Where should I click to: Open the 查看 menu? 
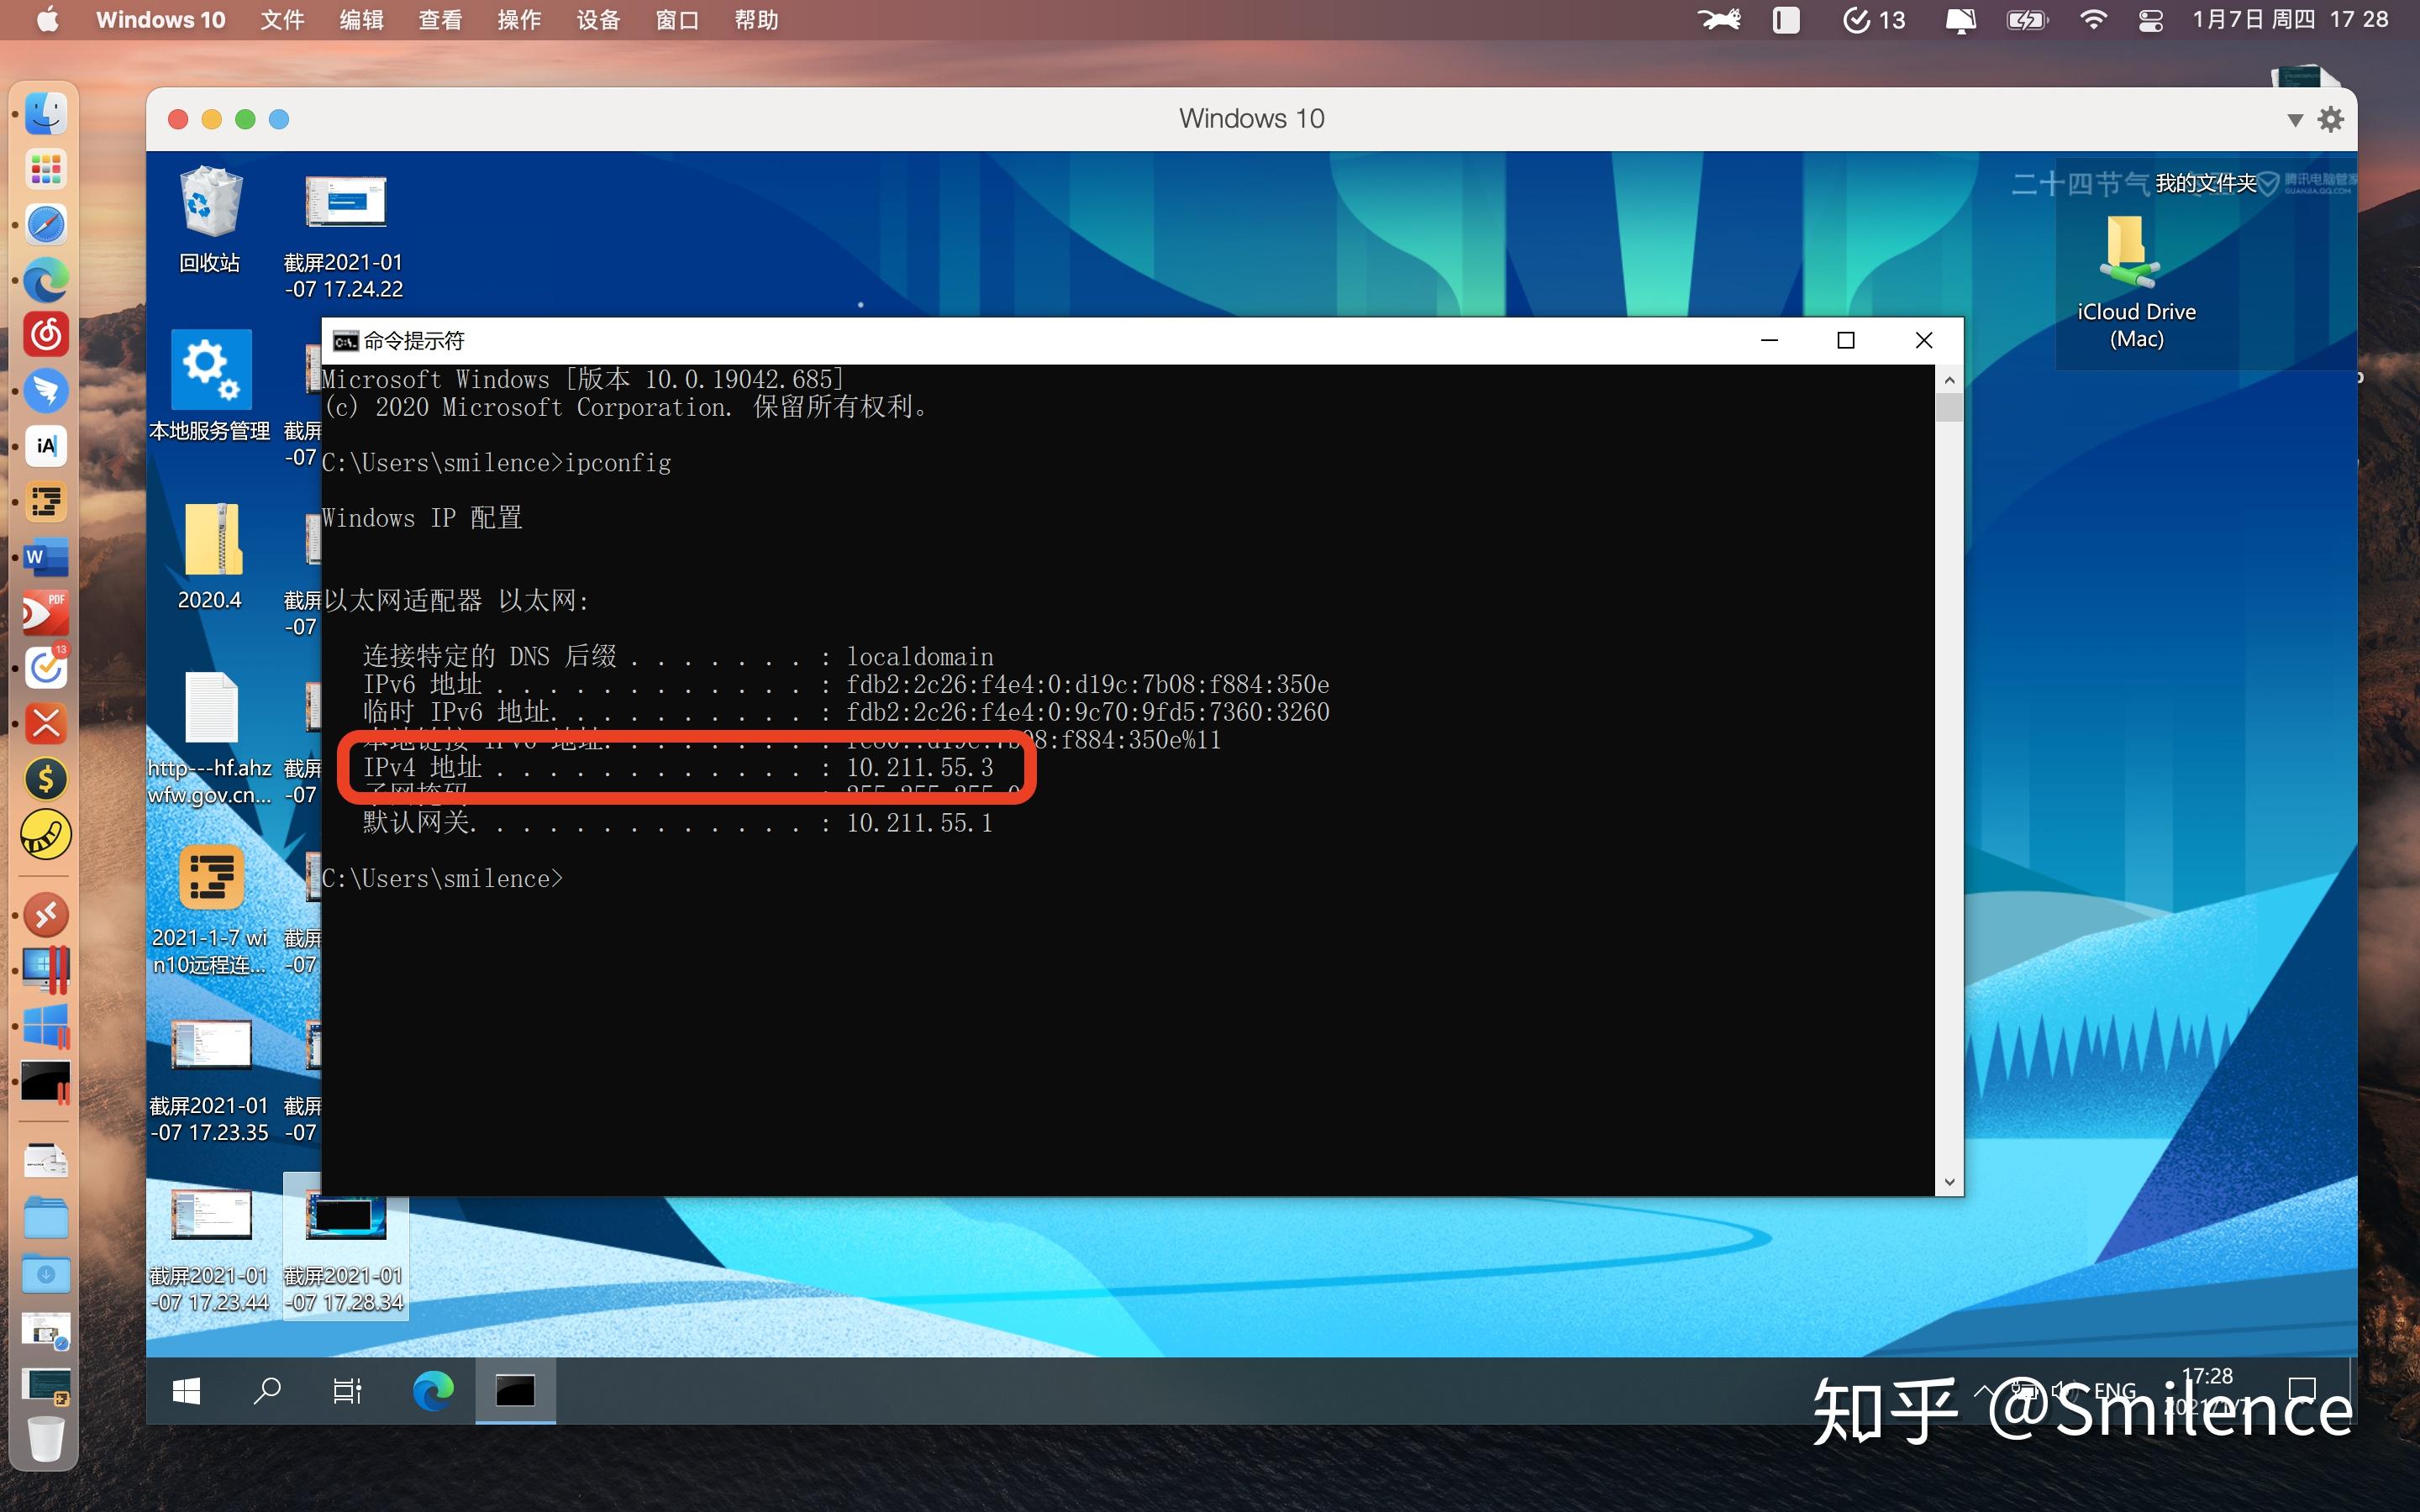440,20
